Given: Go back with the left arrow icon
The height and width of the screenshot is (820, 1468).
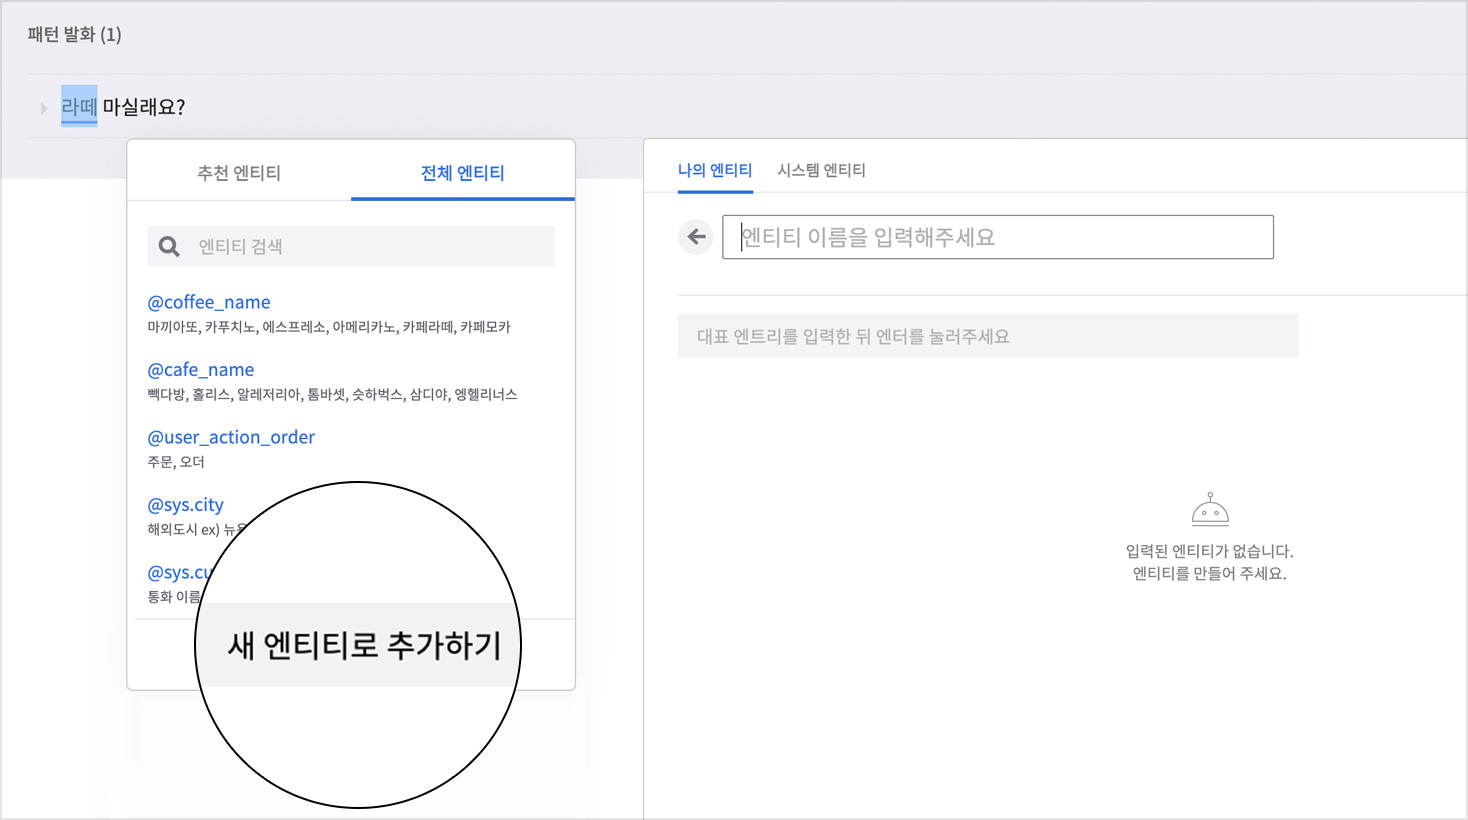Looking at the screenshot, I should [696, 237].
